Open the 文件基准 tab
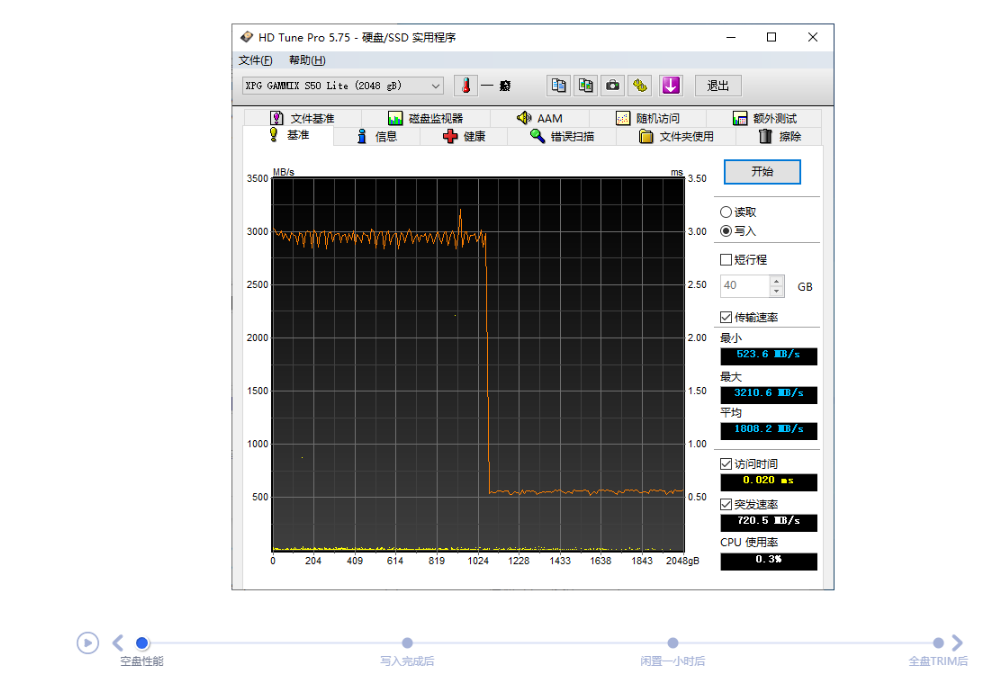Viewport: 1003px width, 682px height. coord(303,118)
